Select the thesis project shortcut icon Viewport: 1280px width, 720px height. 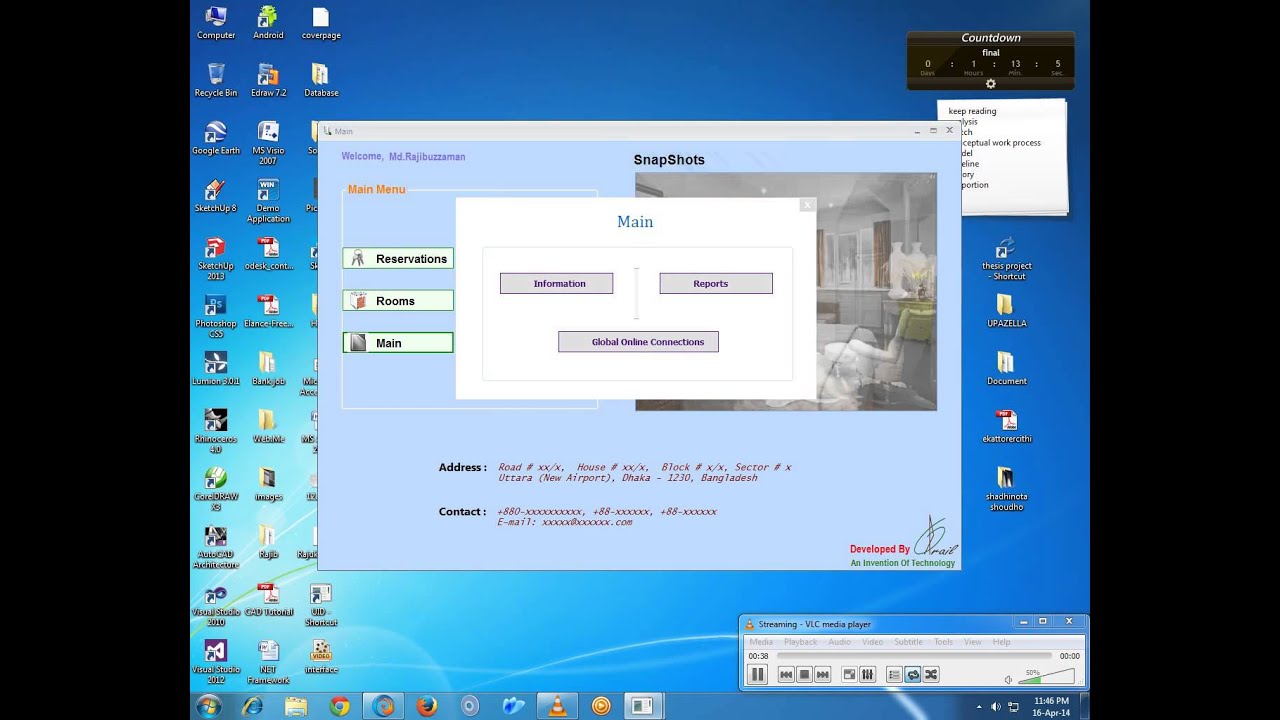1007,259
